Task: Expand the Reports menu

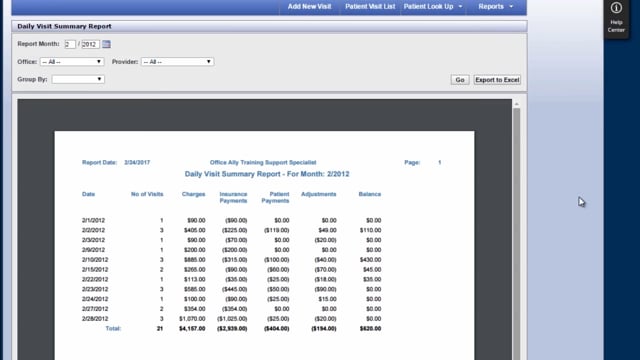Action: click(x=496, y=7)
